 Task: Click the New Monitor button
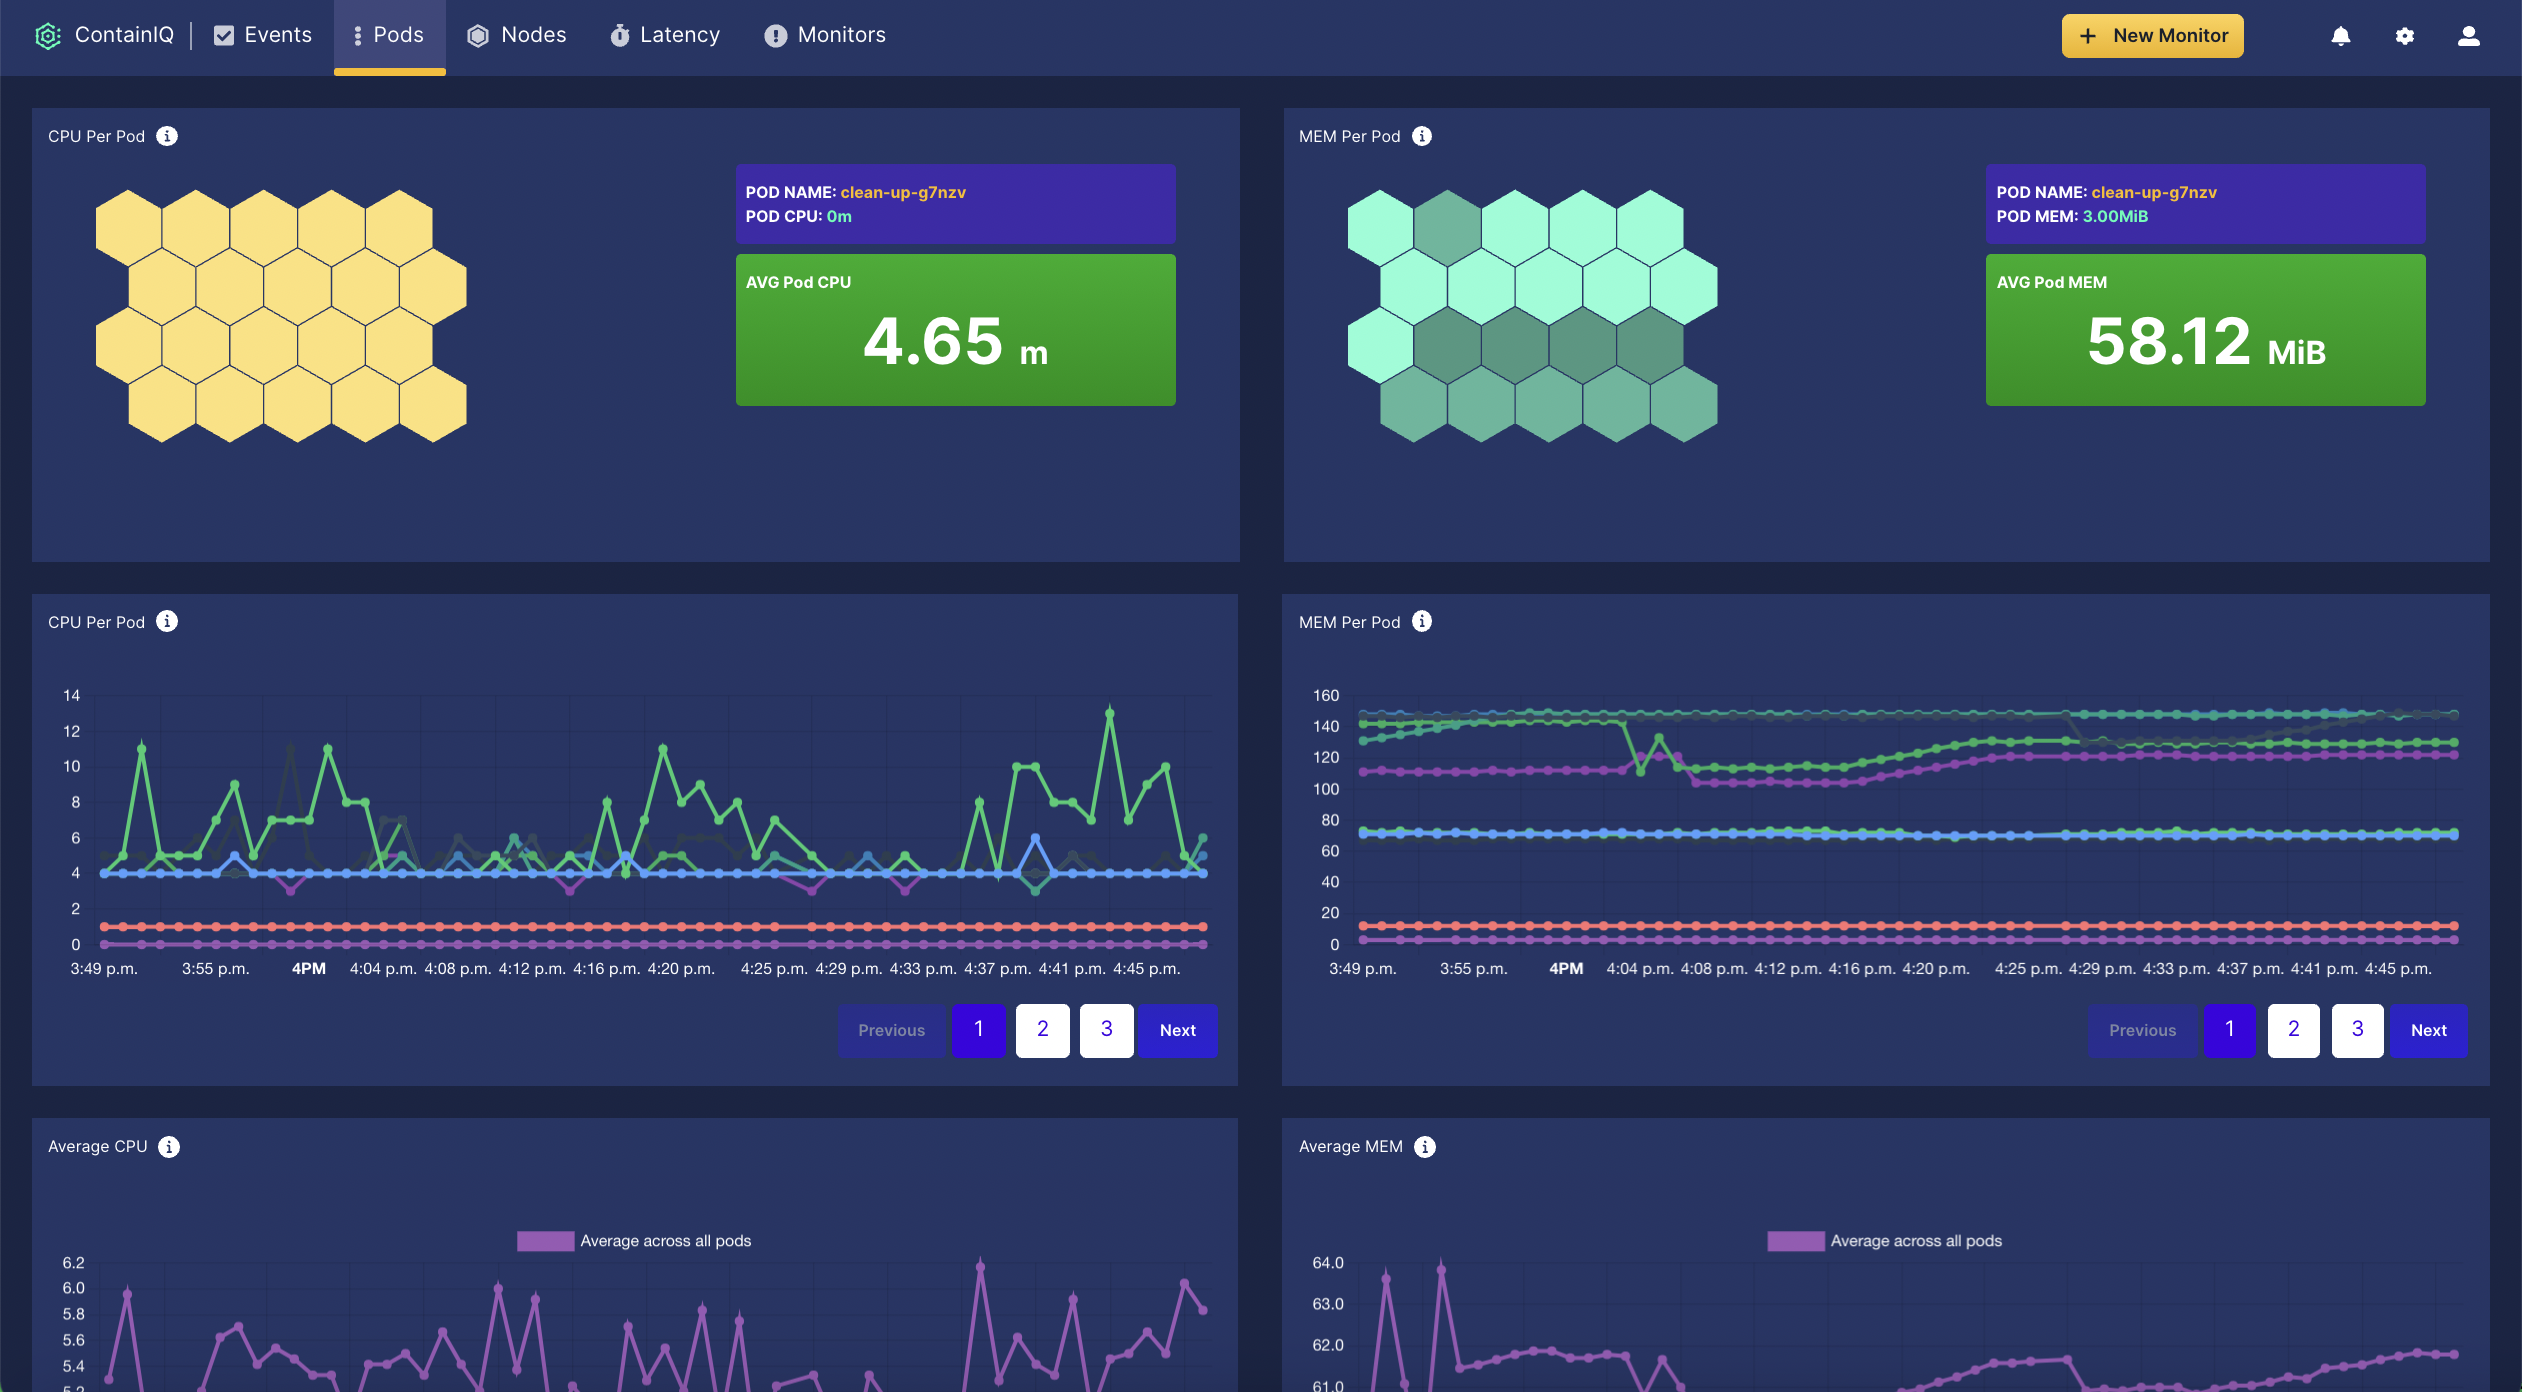[x=2151, y=35]
